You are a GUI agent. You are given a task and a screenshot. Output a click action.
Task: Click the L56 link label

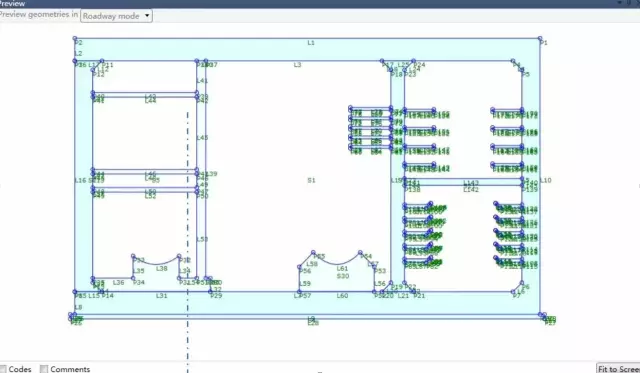point(380,283)
